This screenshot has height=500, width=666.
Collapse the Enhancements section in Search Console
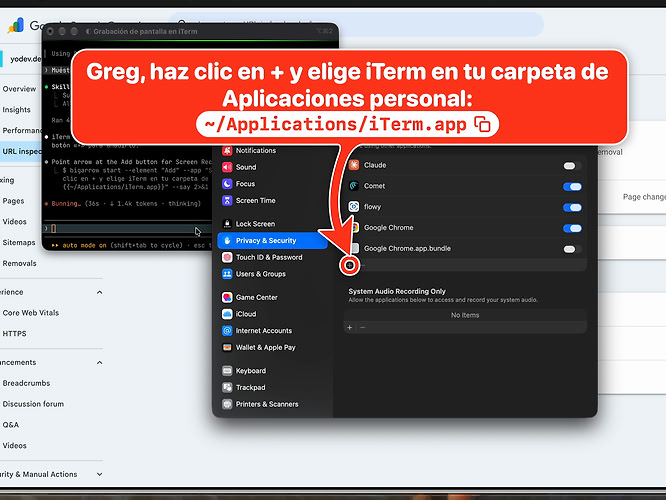click(99, 362)
